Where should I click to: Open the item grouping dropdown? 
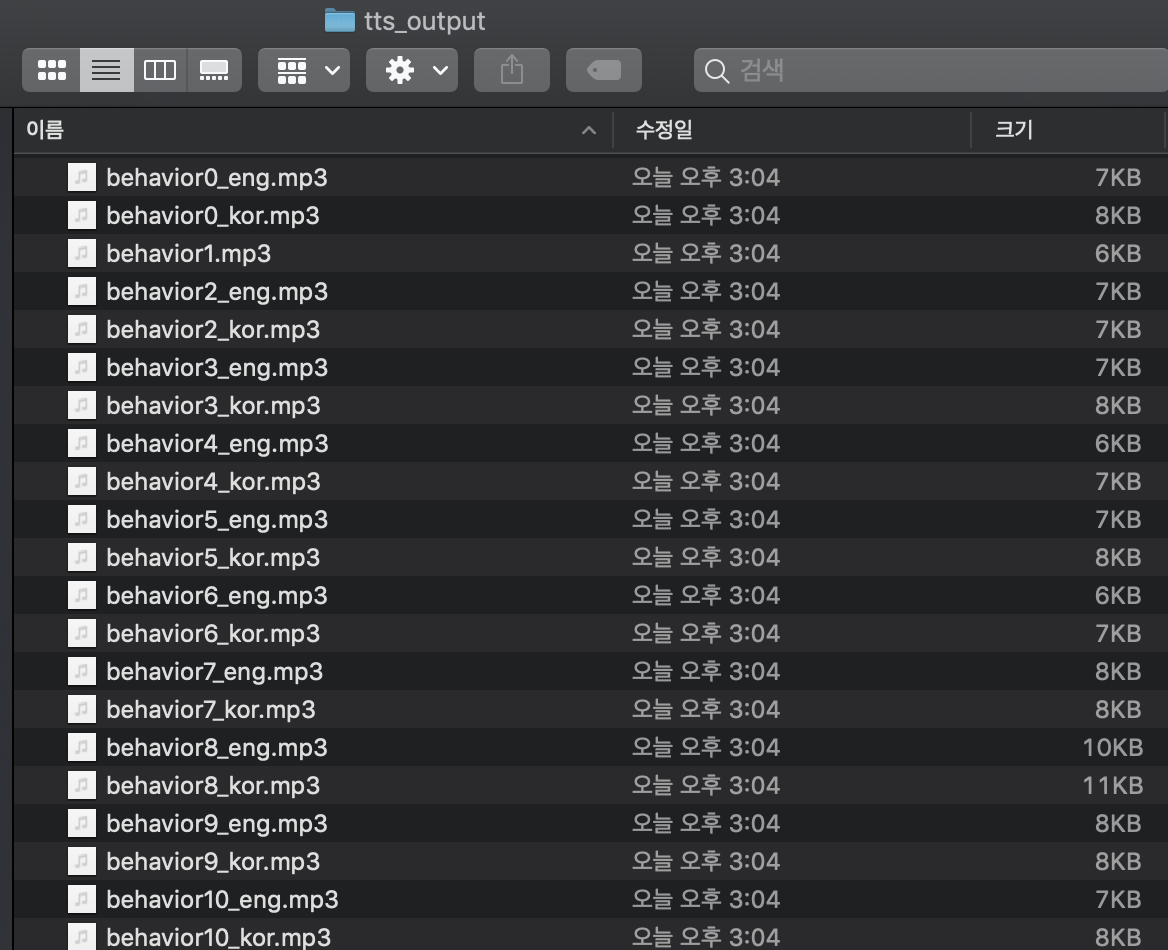tap(304, 70)
